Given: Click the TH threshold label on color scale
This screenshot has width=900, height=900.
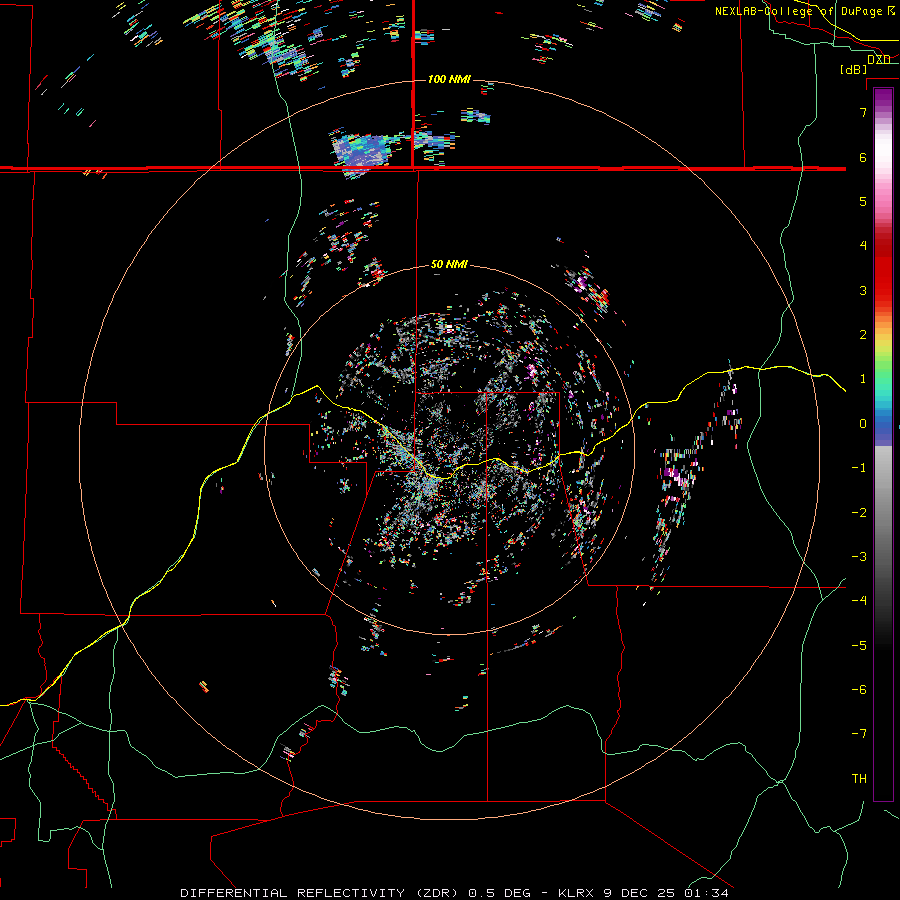Looking at the screenshot, I should click(859, 779).
